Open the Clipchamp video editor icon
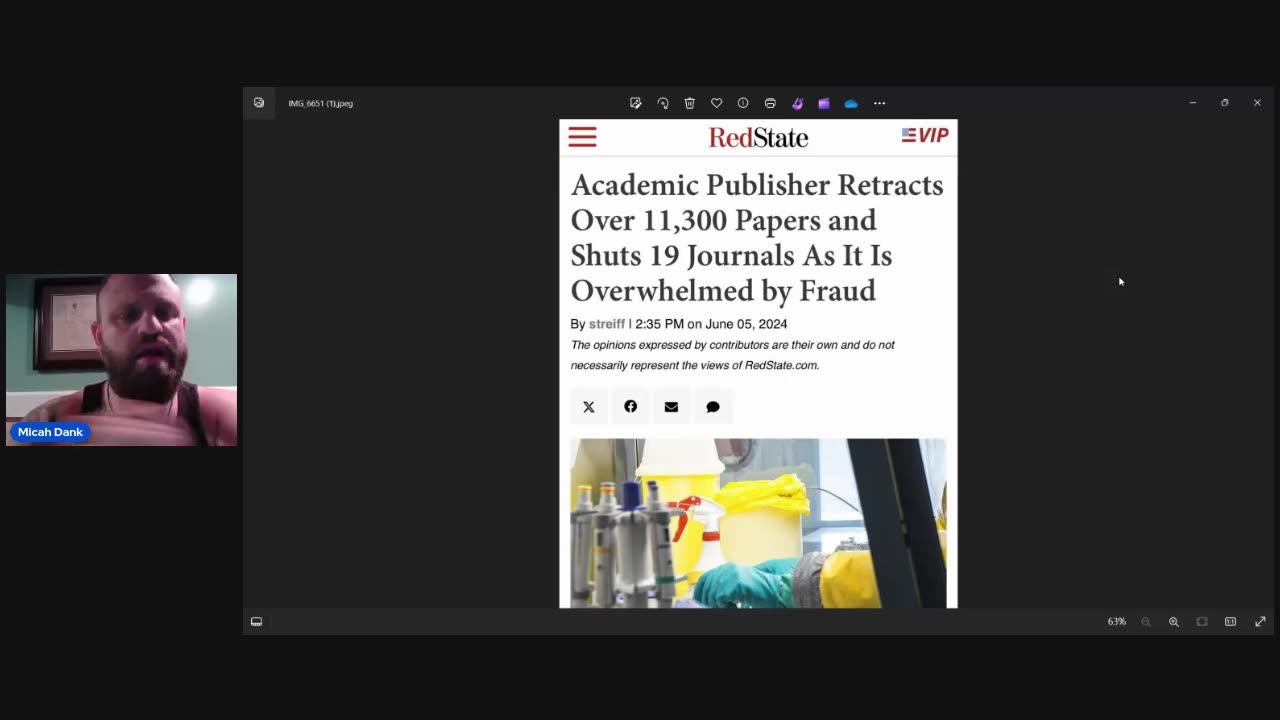Viewport: 1280px width, 720px height. (824, 103)
